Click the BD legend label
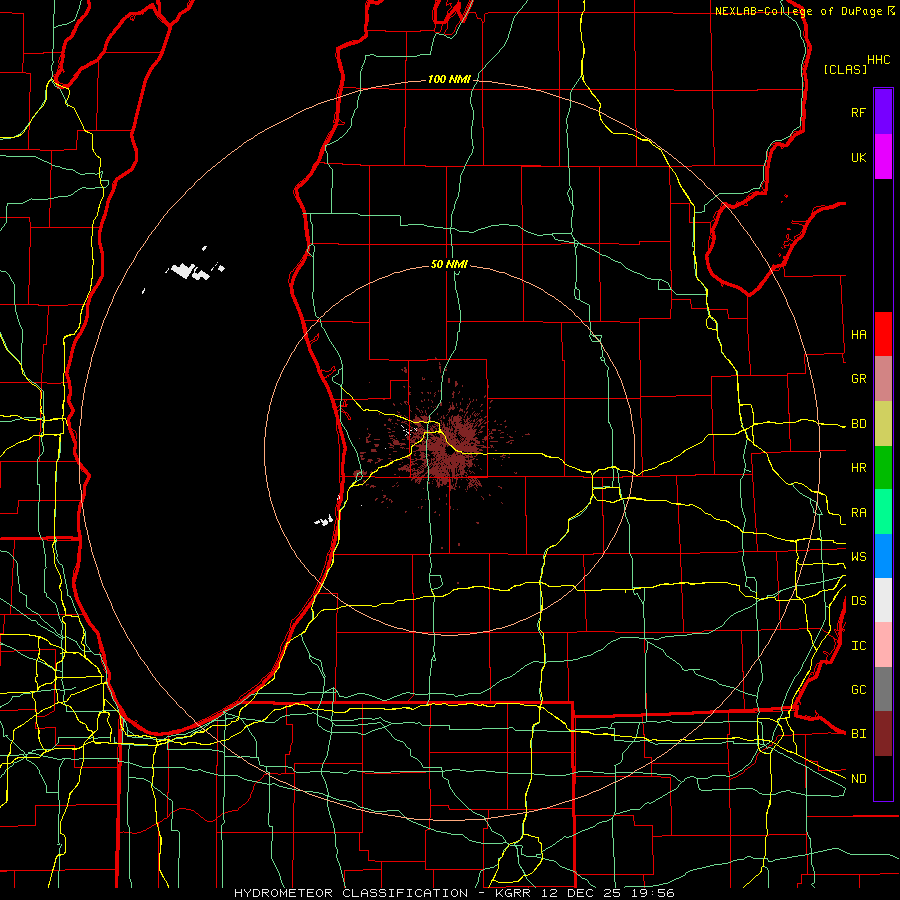 coord(858,424)
